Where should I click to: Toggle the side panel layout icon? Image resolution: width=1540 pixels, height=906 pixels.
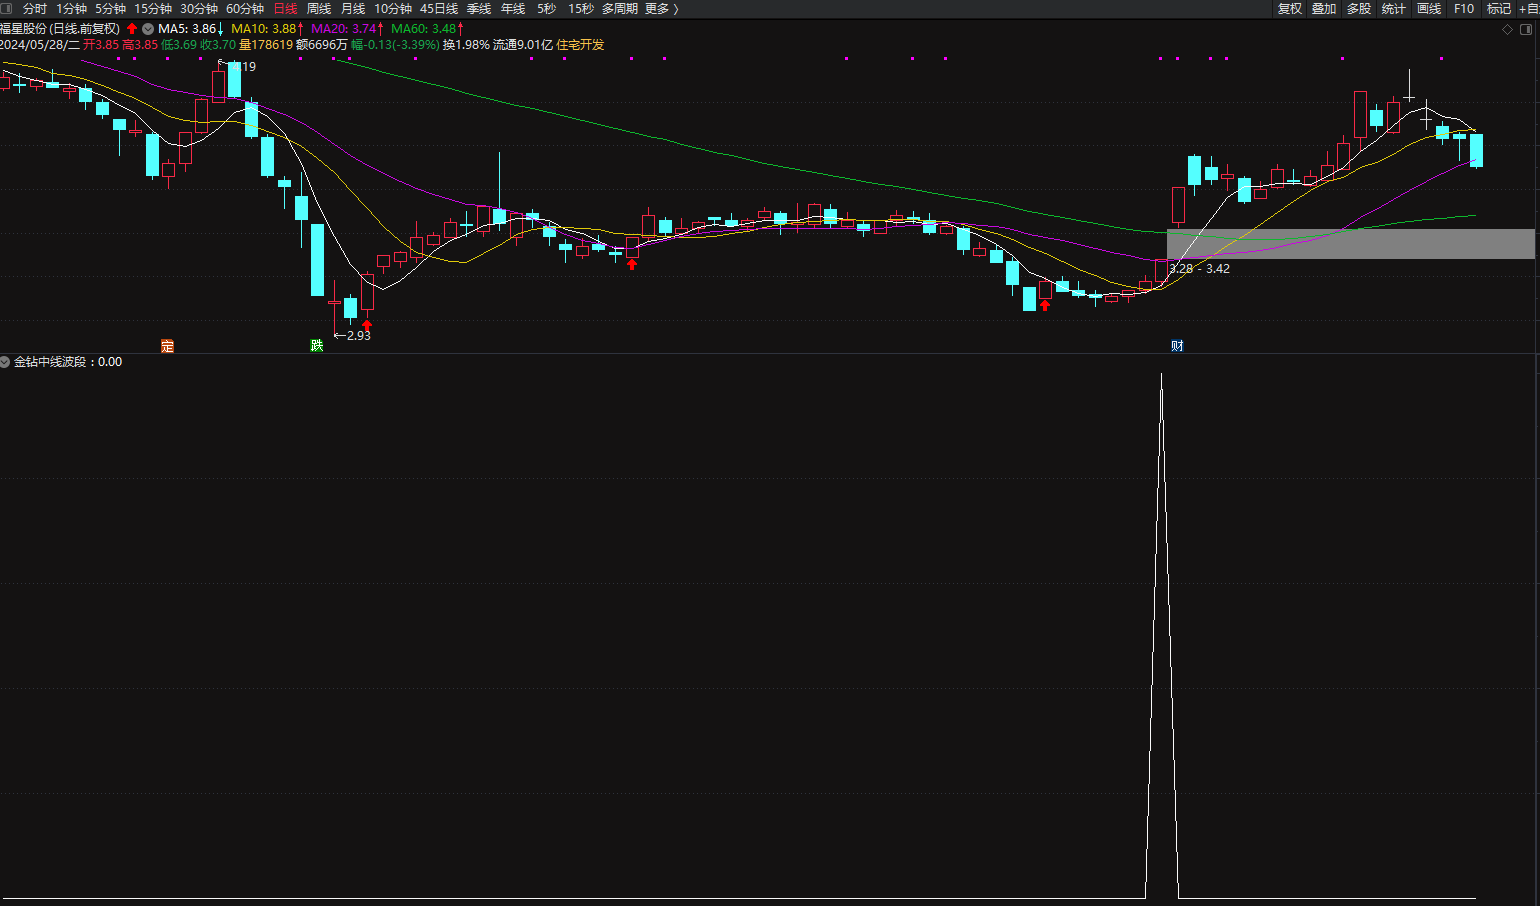[1526, 29]
